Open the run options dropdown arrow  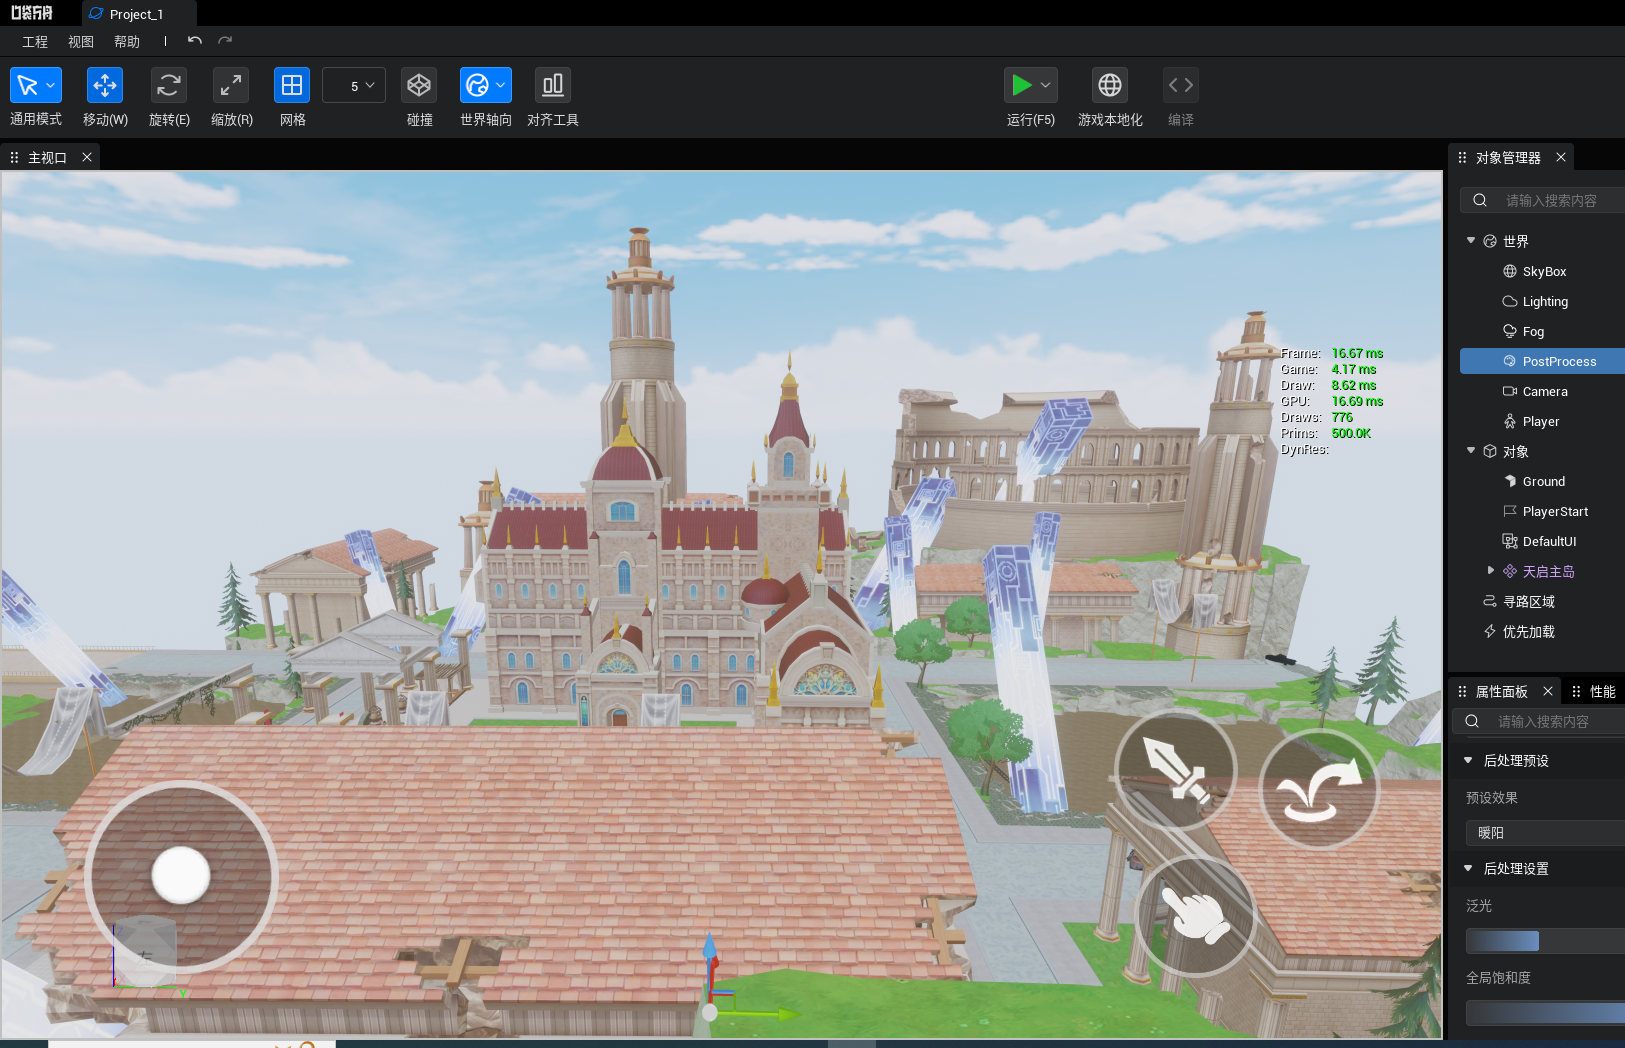(x=1046, y=85)
